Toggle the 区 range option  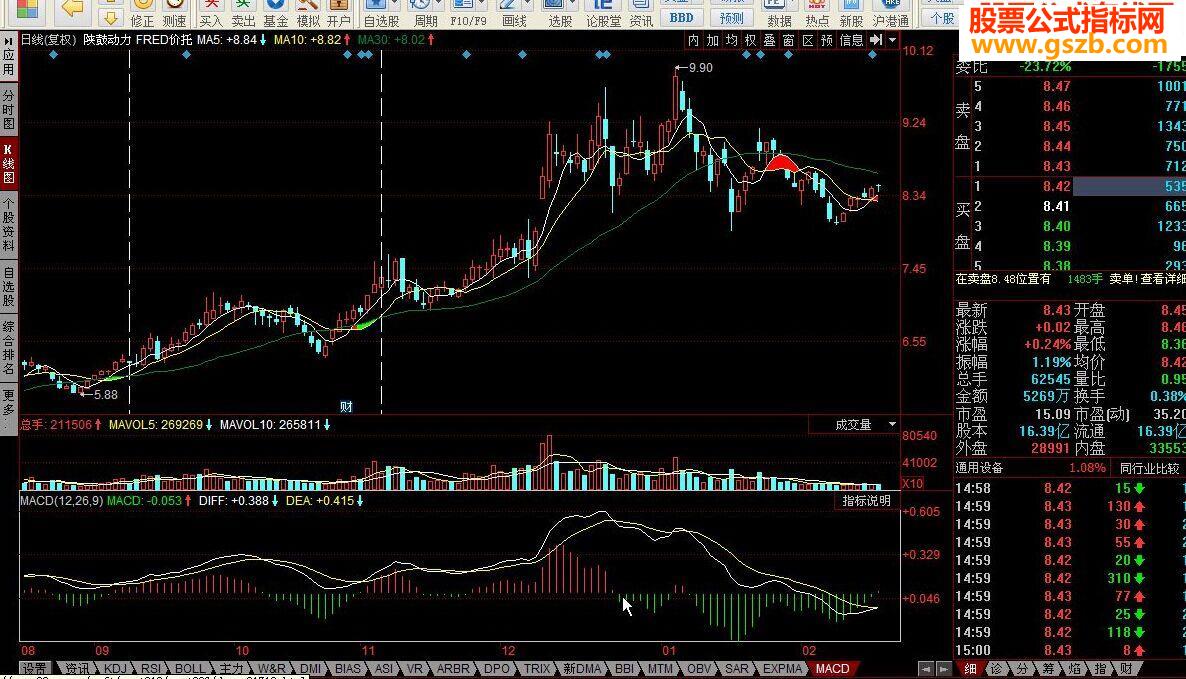[808, 40]
